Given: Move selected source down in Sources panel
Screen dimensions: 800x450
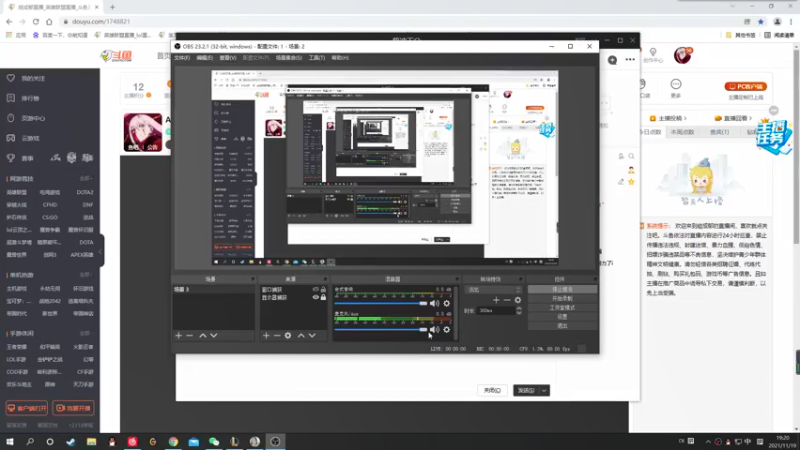Looking at the screenshot, I should pyautogui.click(x=312, y=335).
